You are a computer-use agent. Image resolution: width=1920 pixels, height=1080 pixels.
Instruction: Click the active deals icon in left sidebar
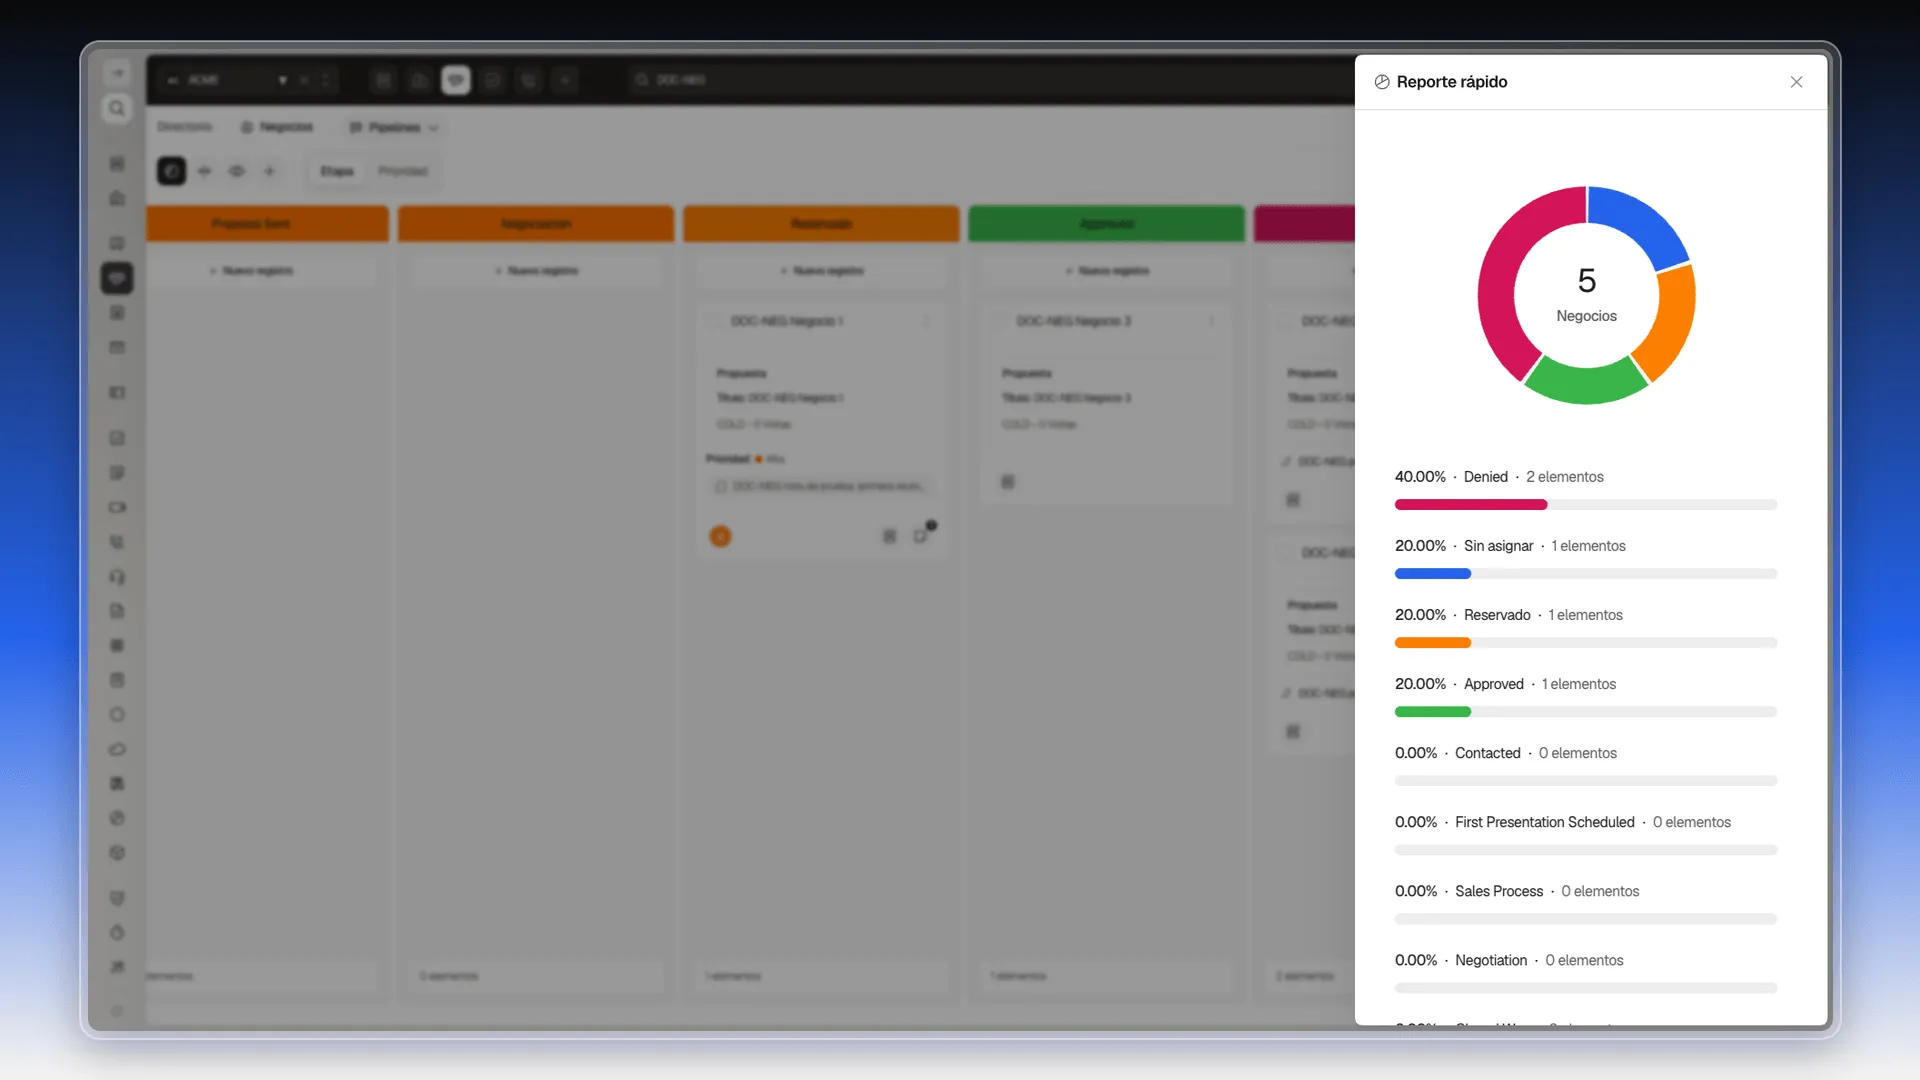(117, 278)
